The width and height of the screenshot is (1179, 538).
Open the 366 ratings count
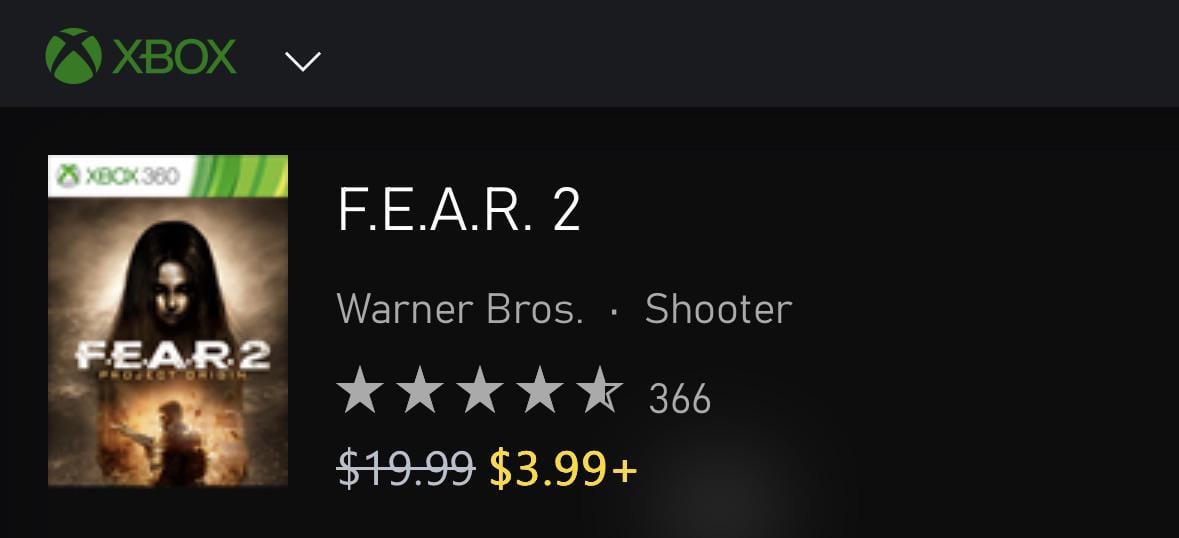pyautogui.click(x=679, y=399)
